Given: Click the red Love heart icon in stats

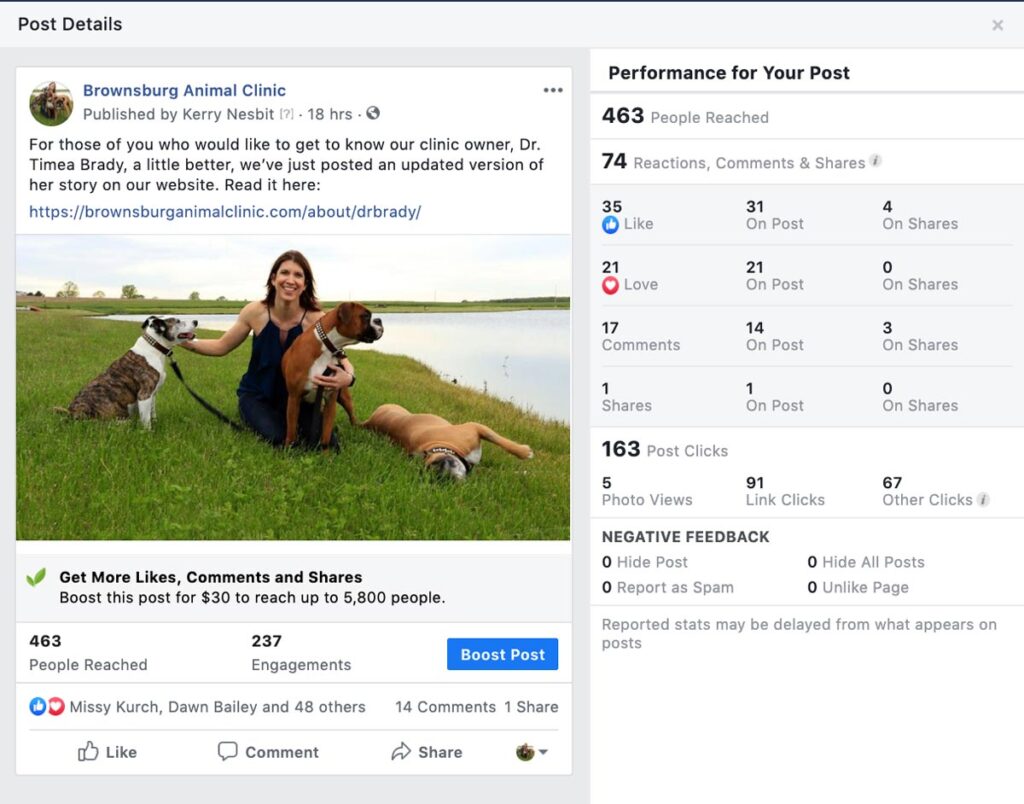Looking at the screenshot, I should (x=611, y=285).
